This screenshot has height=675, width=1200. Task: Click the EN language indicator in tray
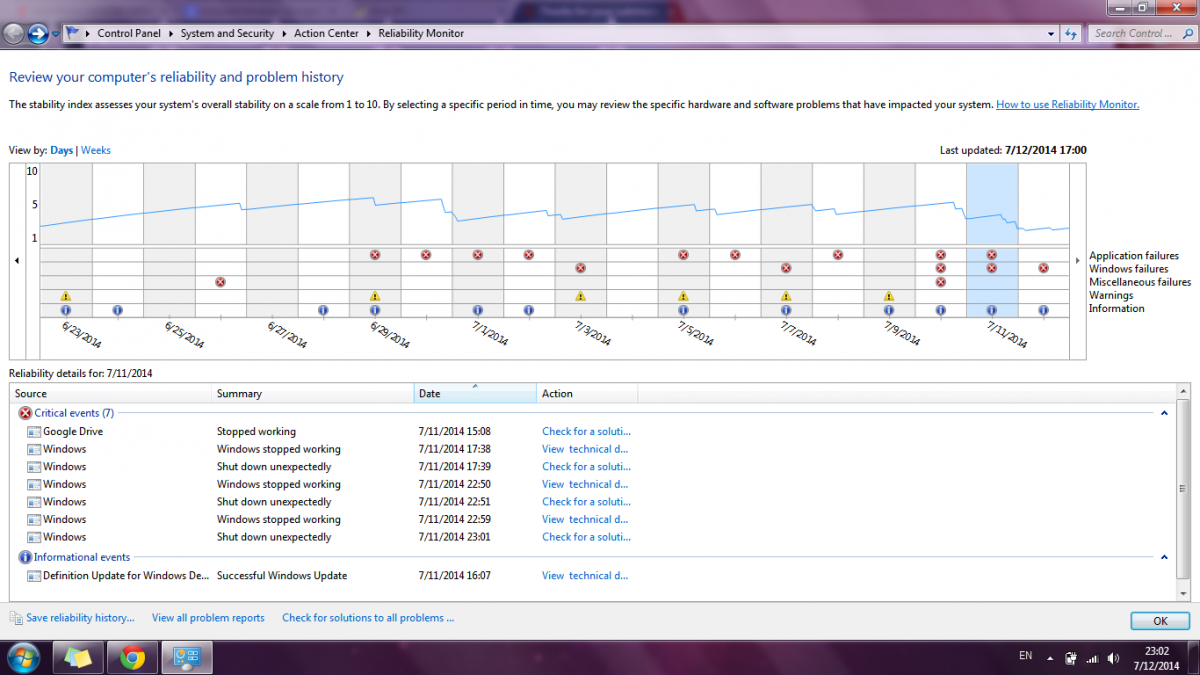[1025, 656]
